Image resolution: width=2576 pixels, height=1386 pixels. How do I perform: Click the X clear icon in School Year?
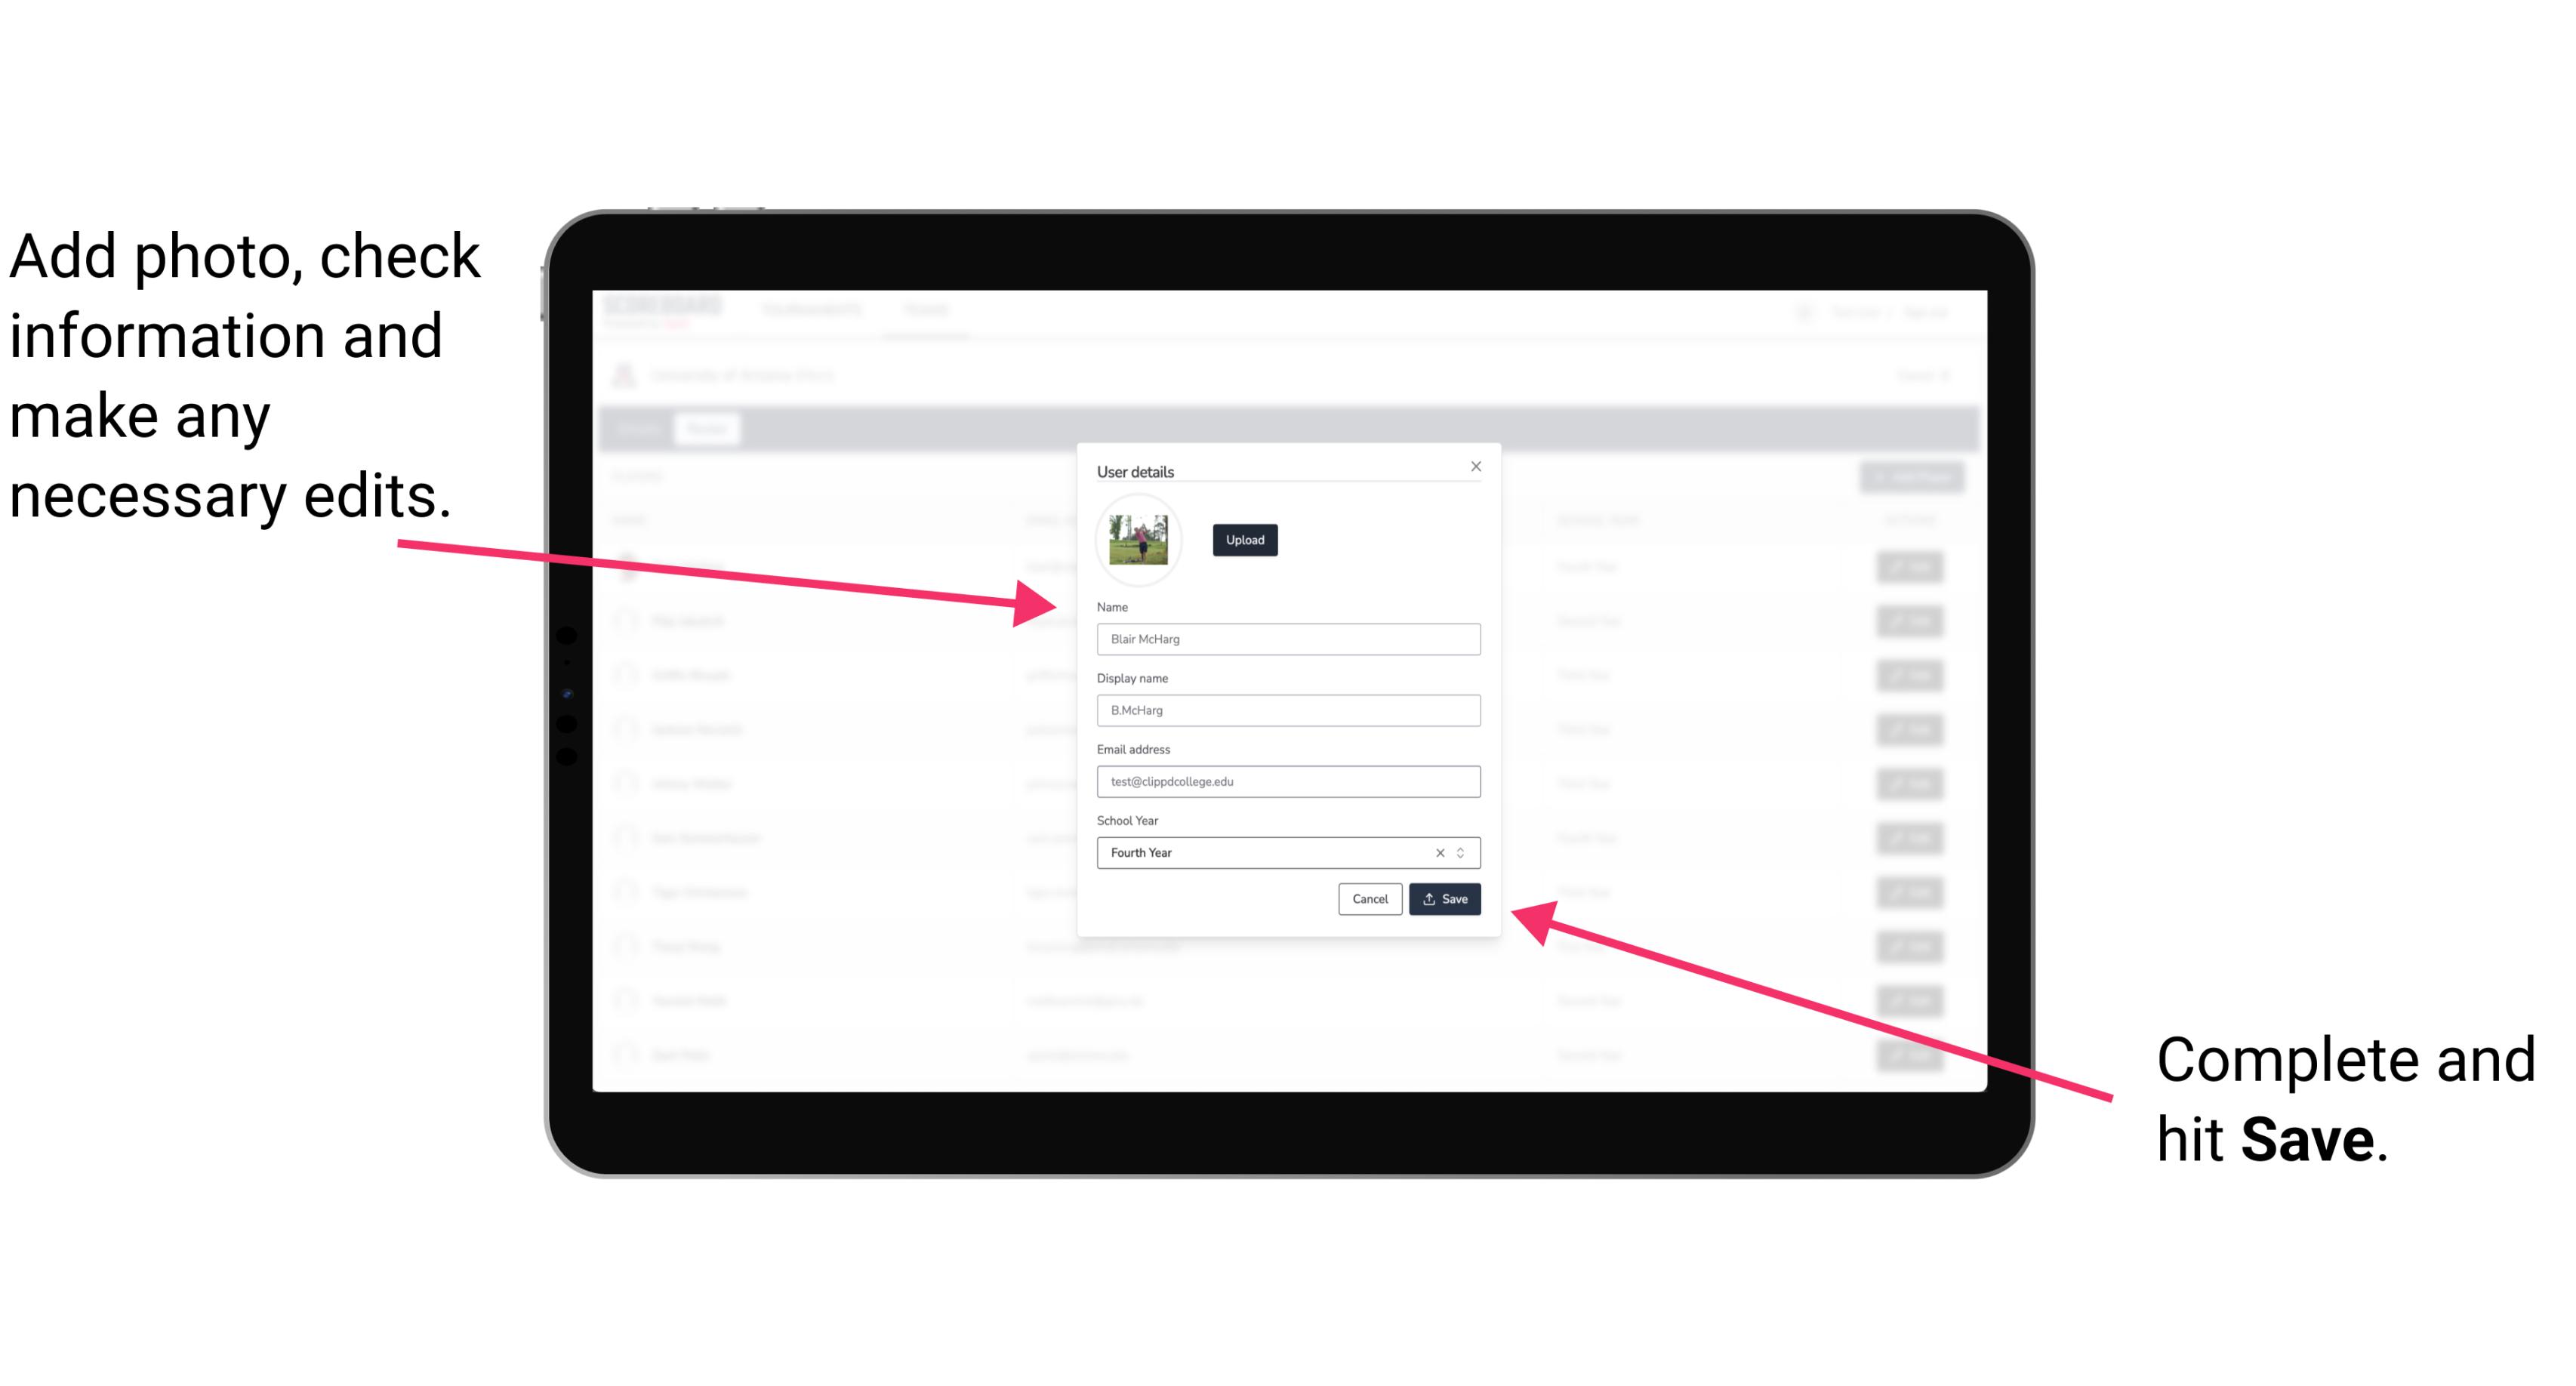1434,850
